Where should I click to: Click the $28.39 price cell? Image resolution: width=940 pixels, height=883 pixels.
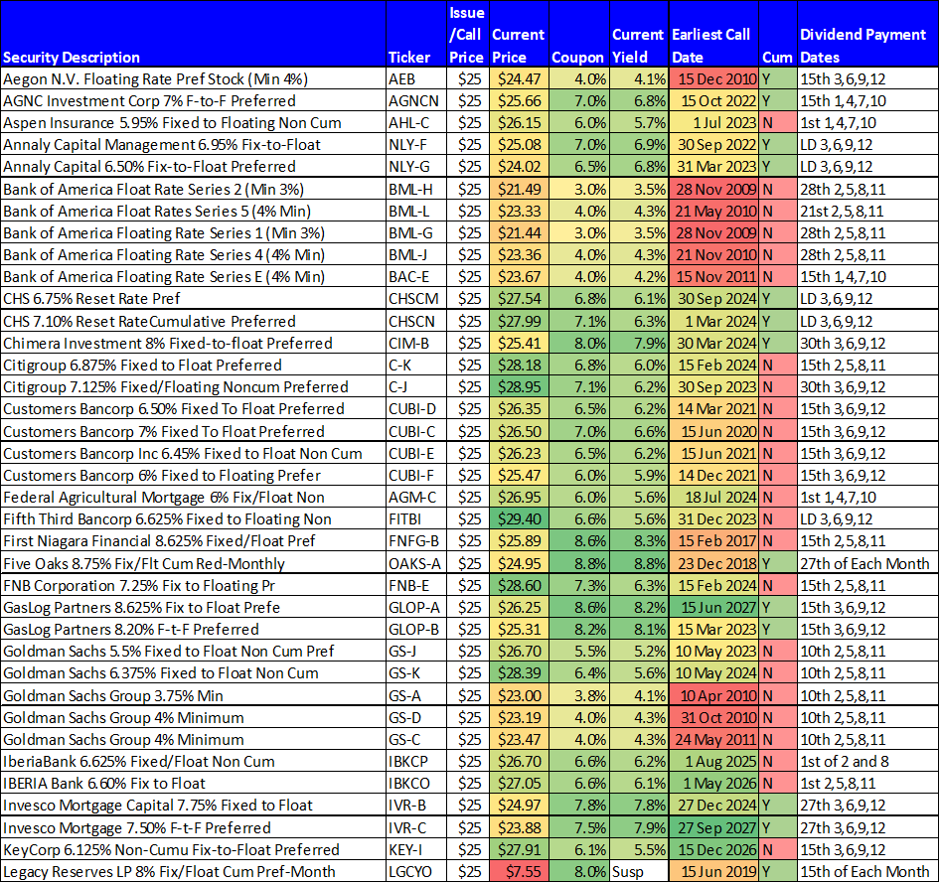click(x=519, y=673)
